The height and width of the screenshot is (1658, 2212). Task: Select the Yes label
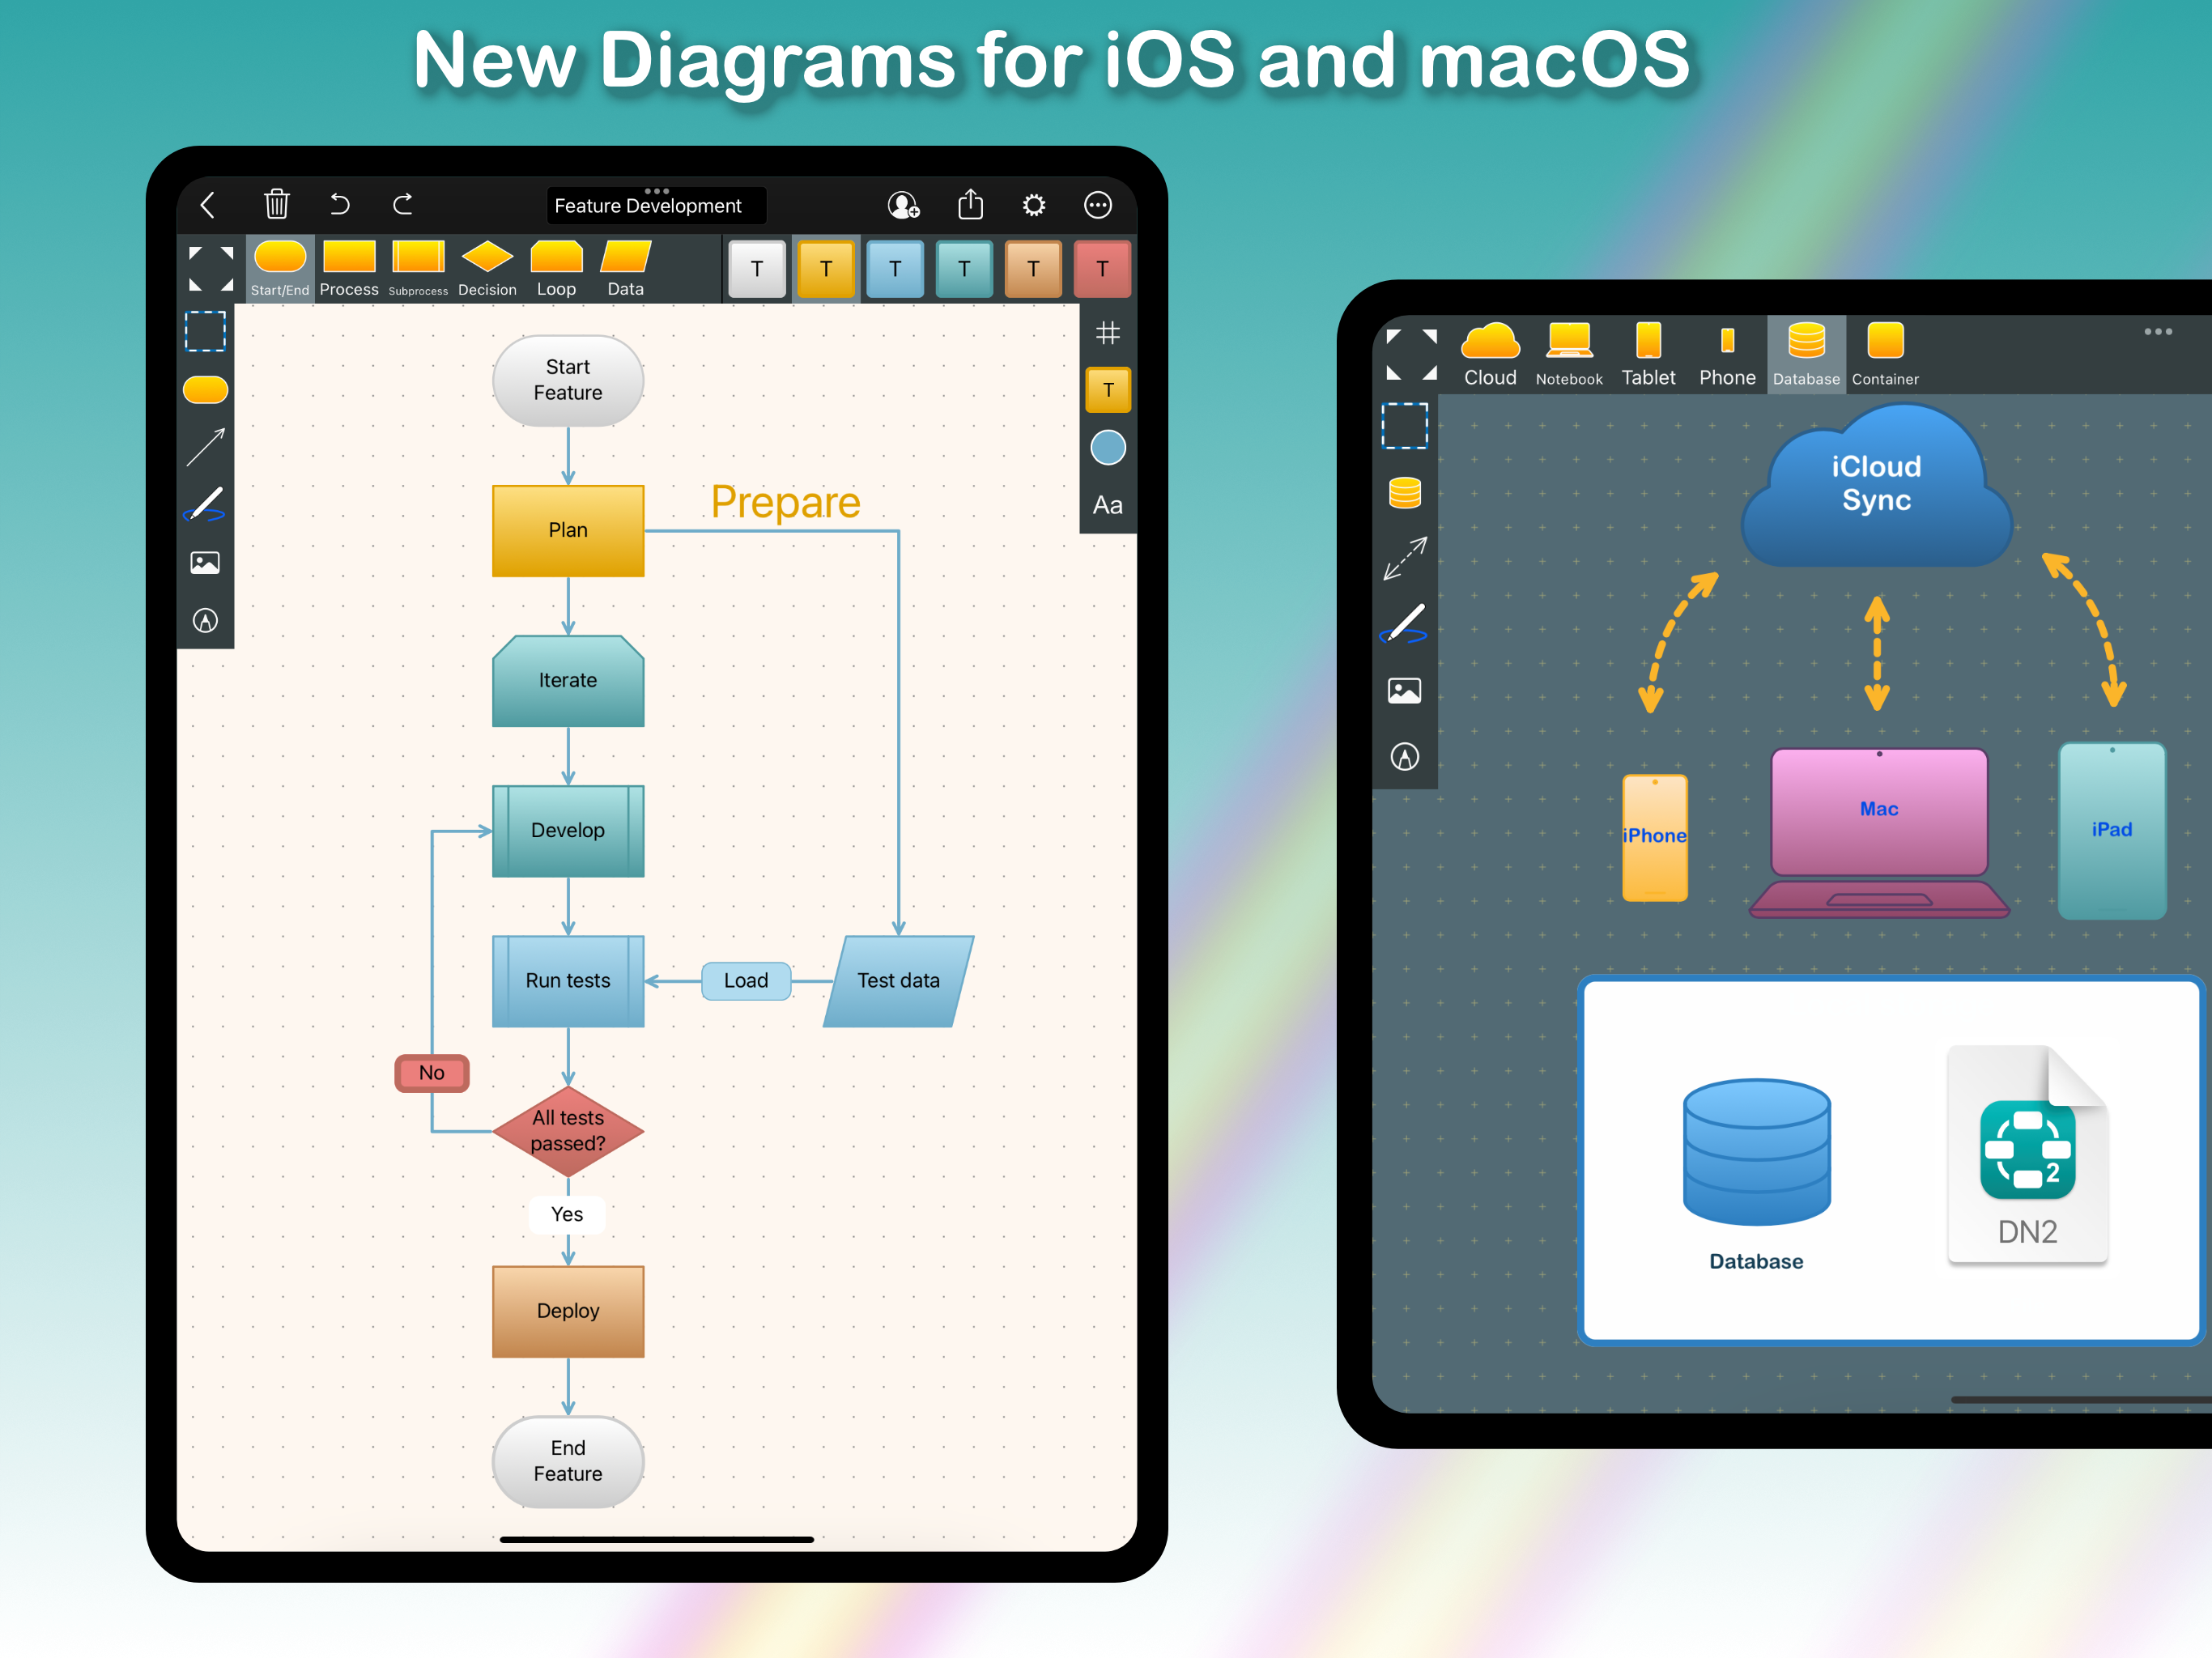pos(567,1214)
